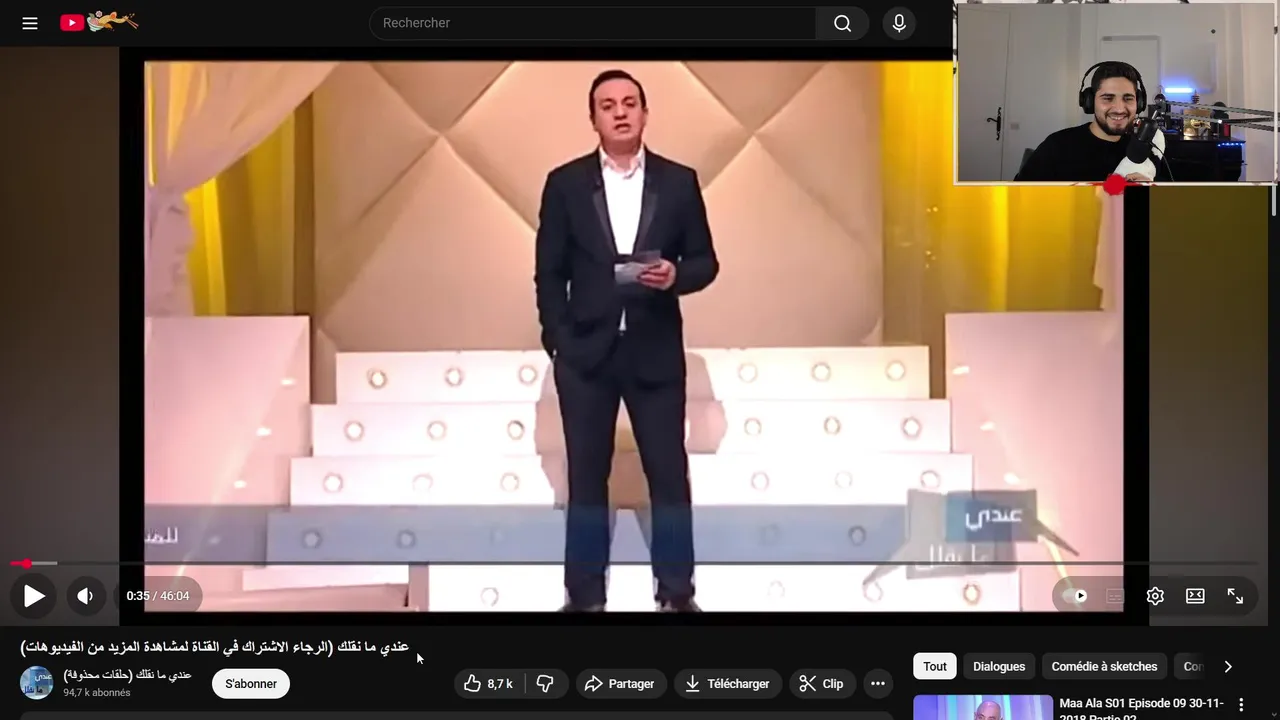Enter fullscreen mode
The width and height of the screenshot is (1280, 720).
1235,596
